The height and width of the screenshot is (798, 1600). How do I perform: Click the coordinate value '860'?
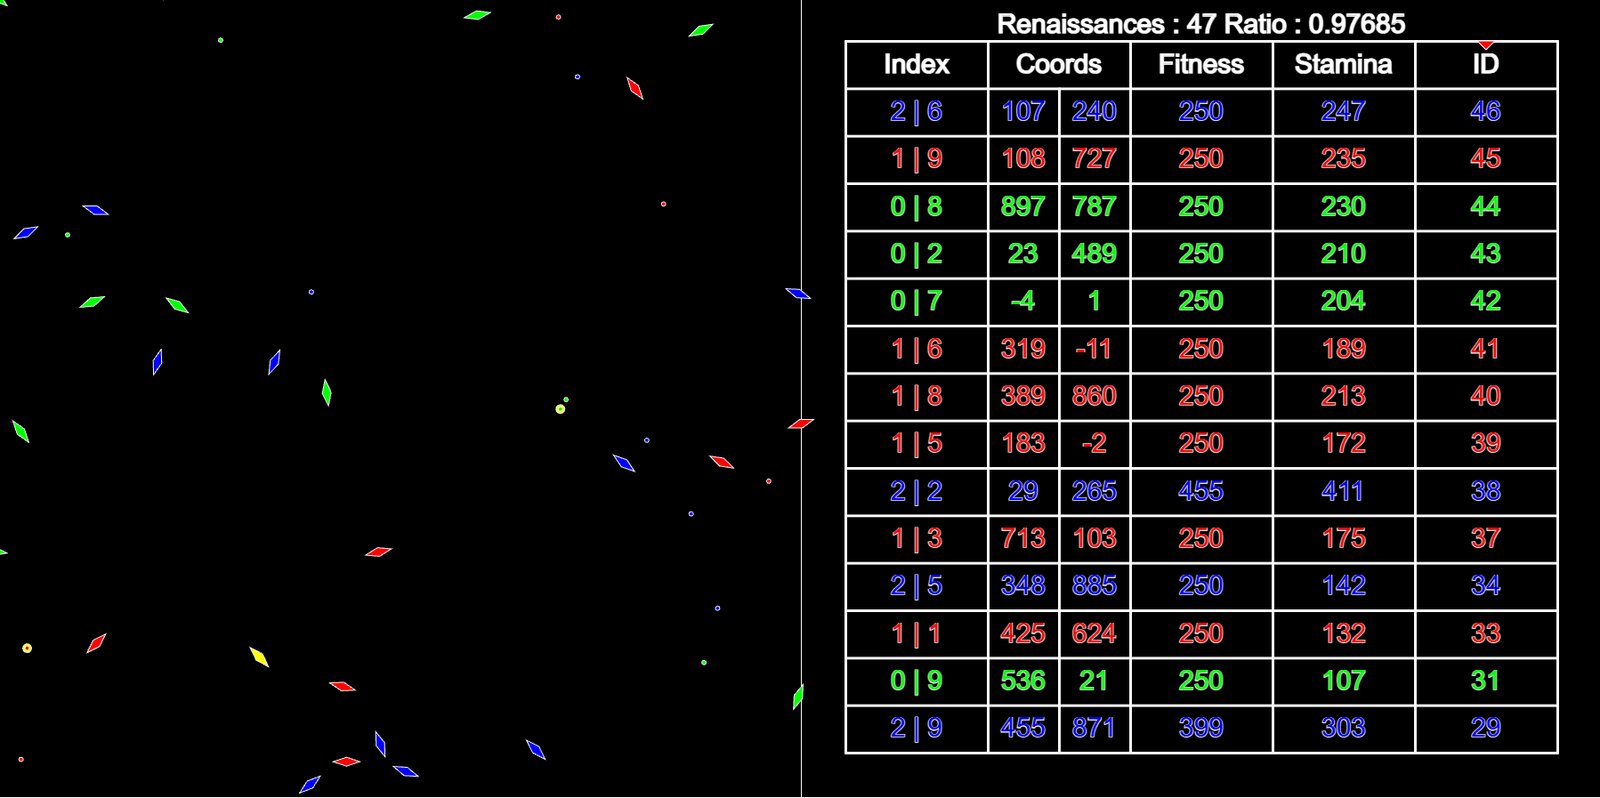(1094, 396)
